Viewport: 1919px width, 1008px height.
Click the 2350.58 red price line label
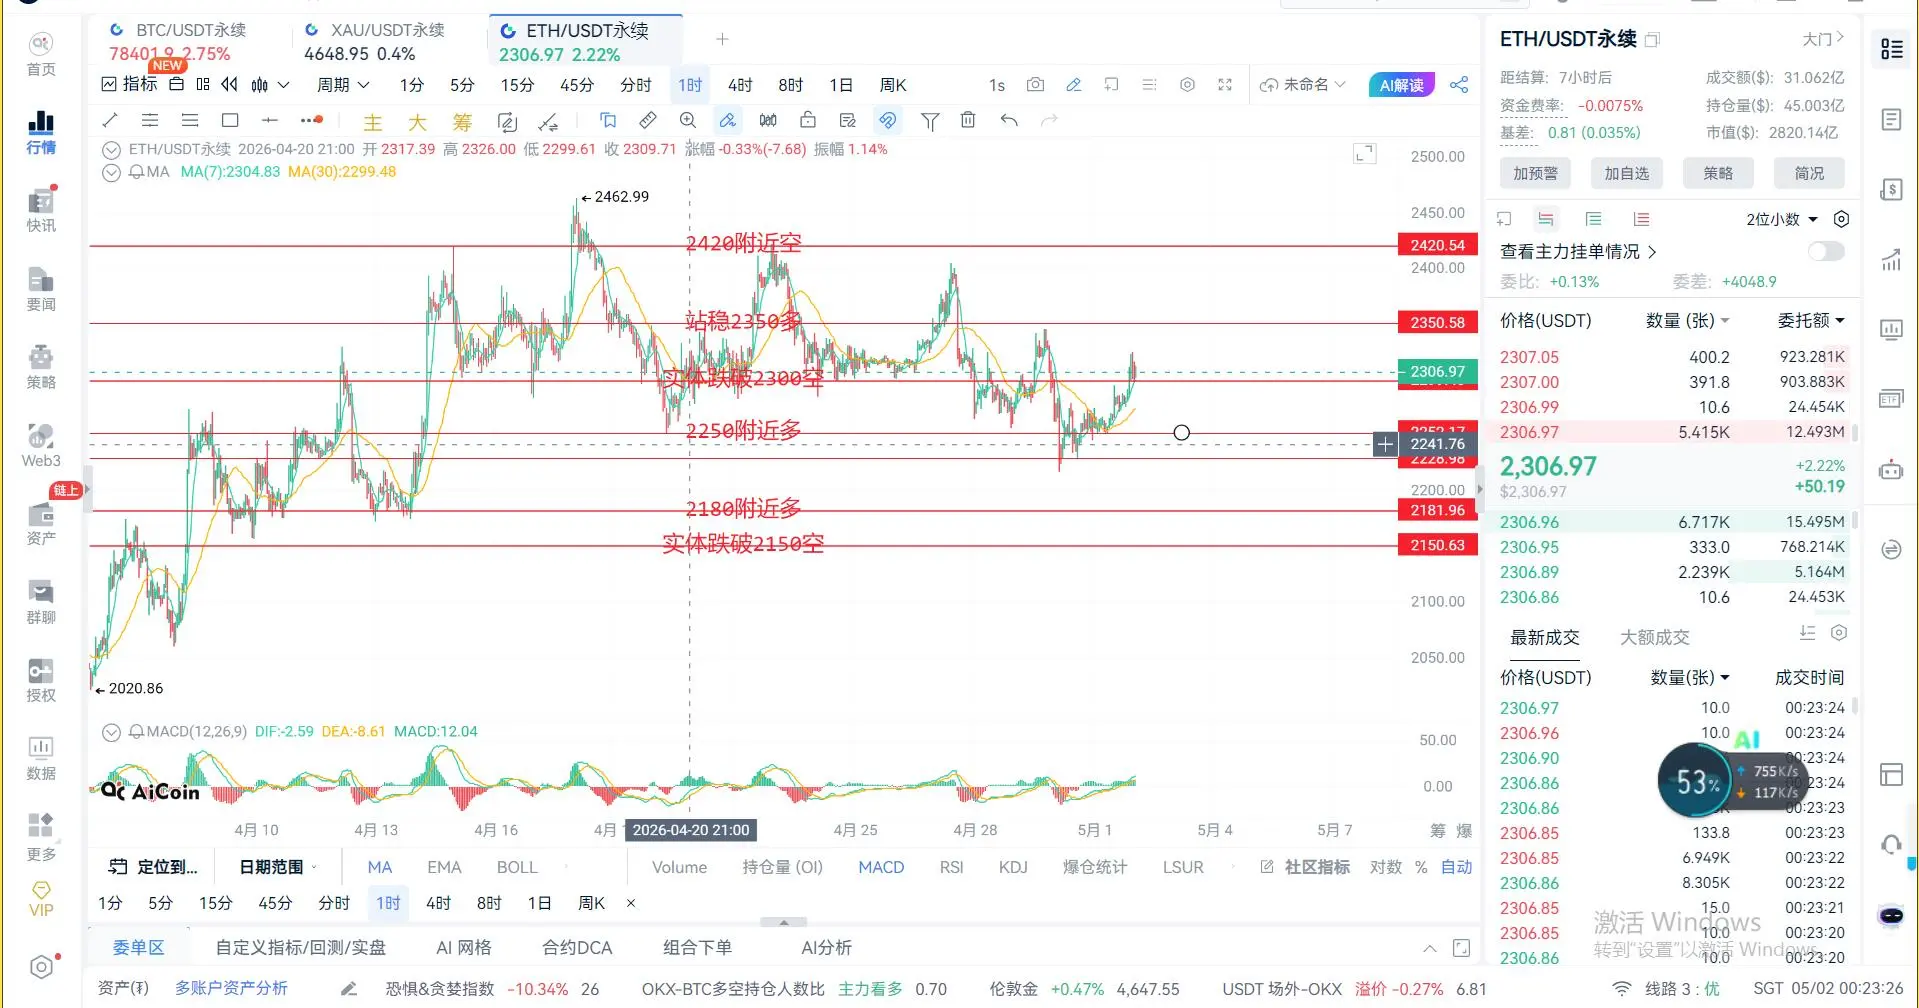click(1437, 322)
